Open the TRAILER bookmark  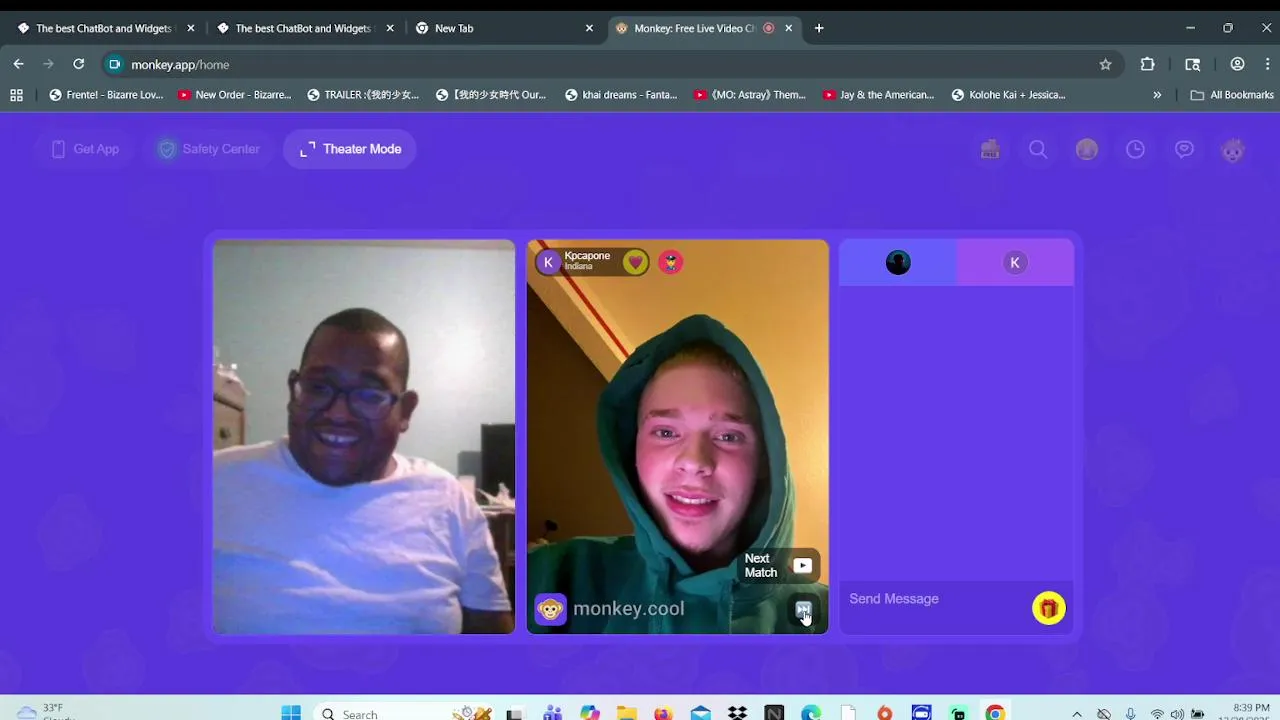pyautogui.click(x=363, y=95)
